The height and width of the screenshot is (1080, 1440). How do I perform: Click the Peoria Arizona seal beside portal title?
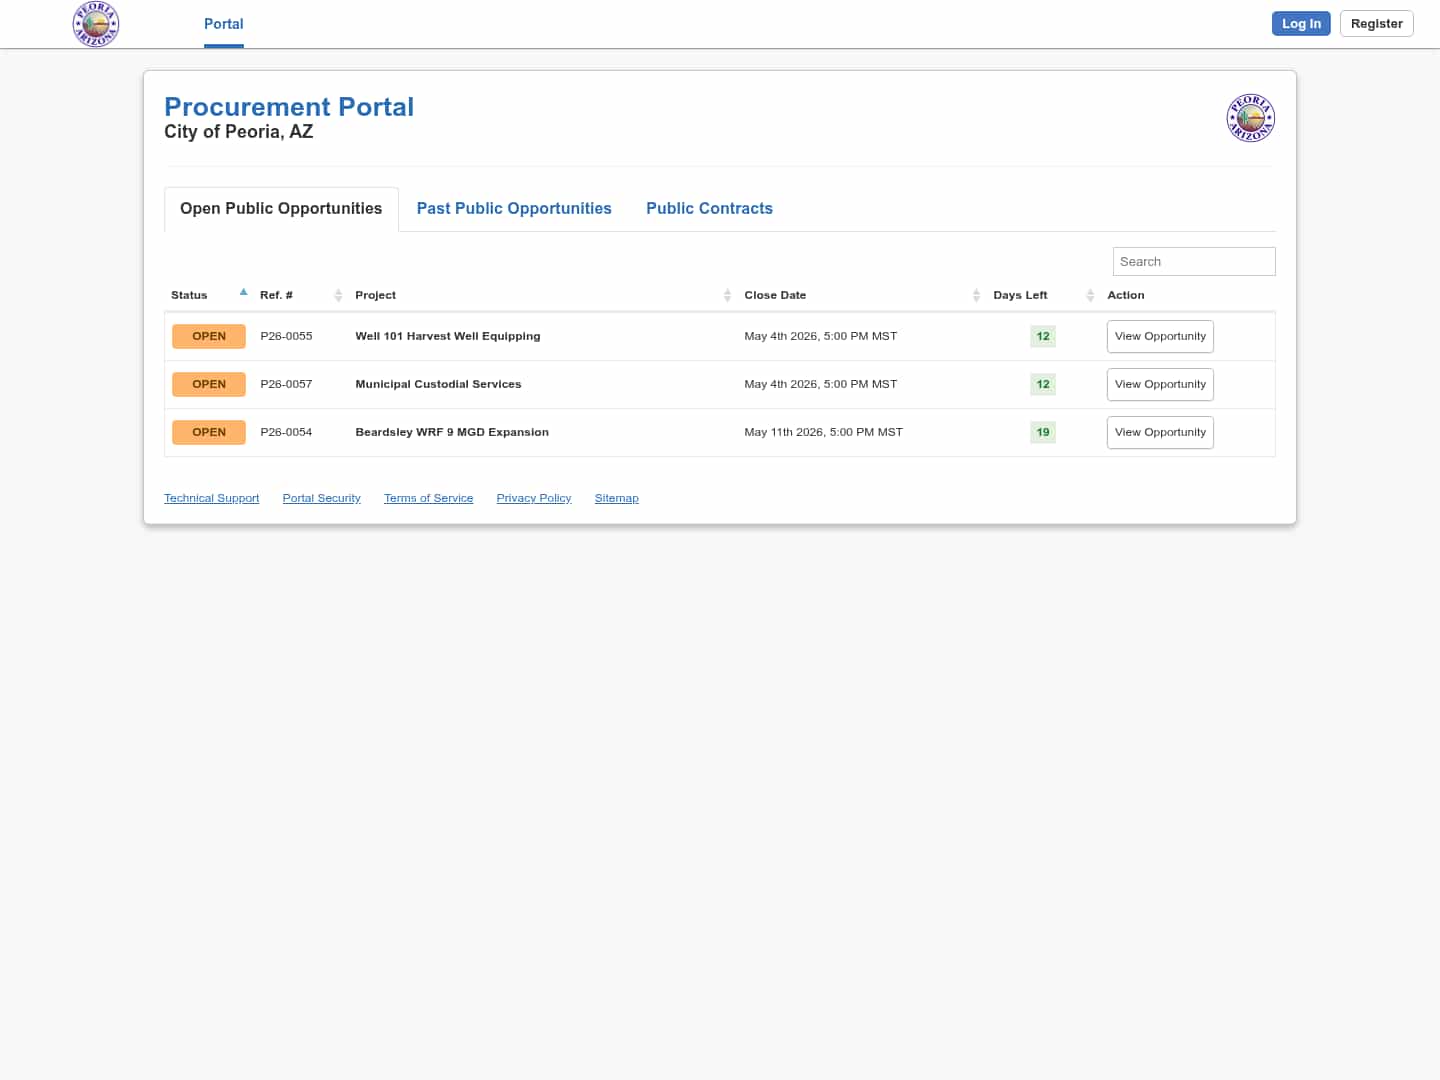(x=1250, y=118)
